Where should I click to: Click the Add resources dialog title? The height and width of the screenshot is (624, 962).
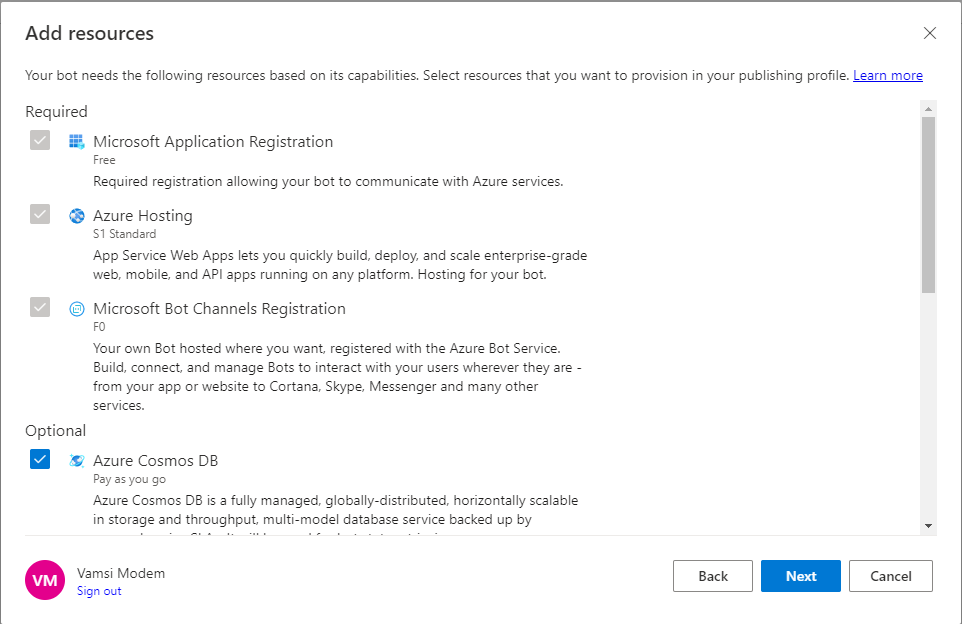[90, 33]
